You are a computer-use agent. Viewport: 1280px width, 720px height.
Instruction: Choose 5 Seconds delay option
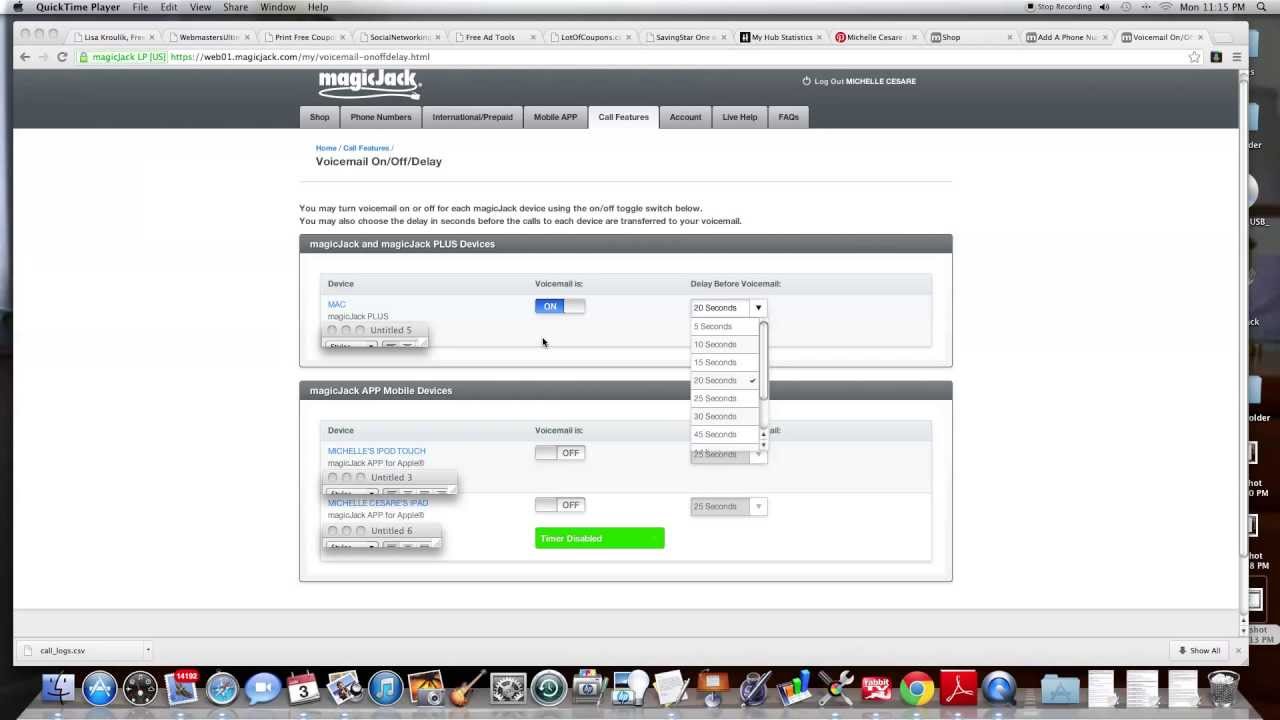pos(726,326)
